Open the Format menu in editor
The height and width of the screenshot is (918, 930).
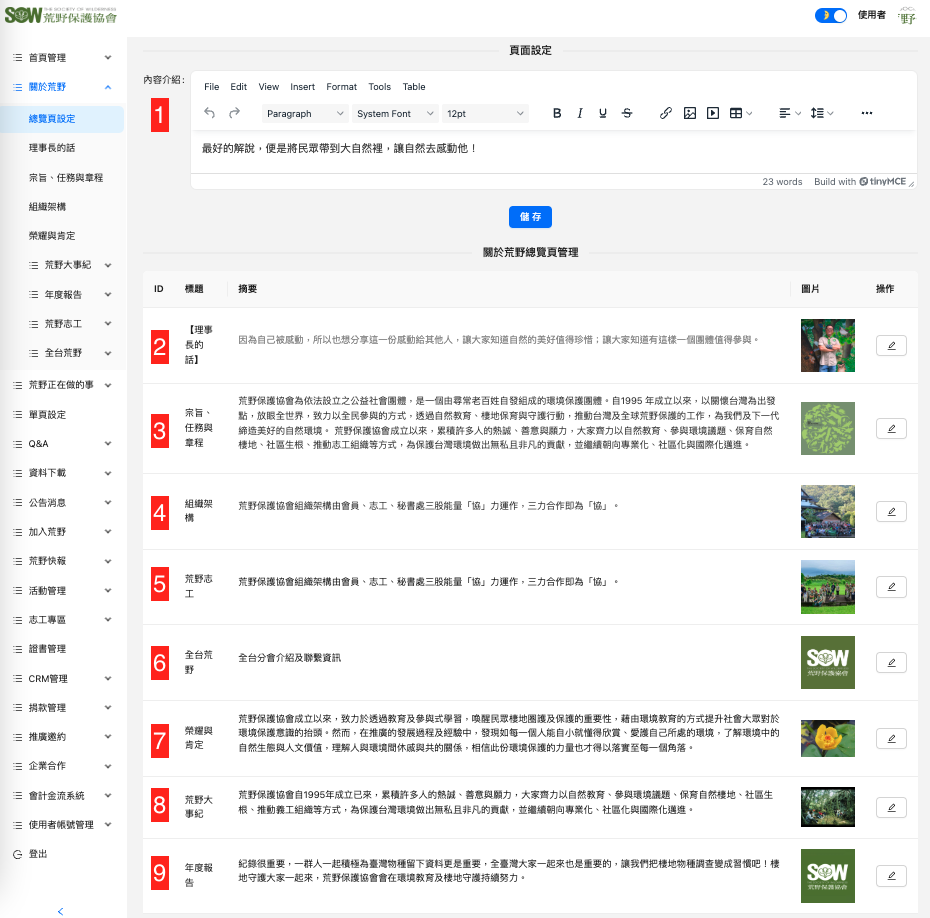[x=341, y=87]
